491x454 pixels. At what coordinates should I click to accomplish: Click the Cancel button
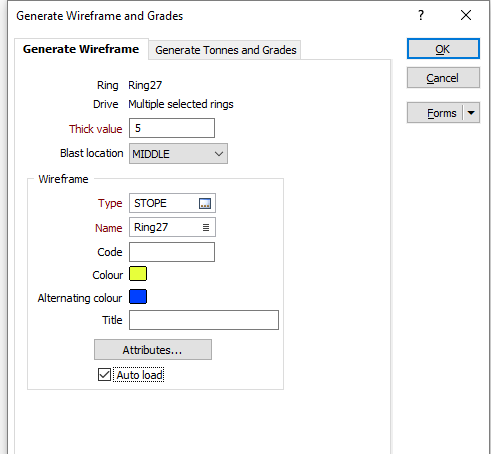pyautogui.click(x=443, y=78)
